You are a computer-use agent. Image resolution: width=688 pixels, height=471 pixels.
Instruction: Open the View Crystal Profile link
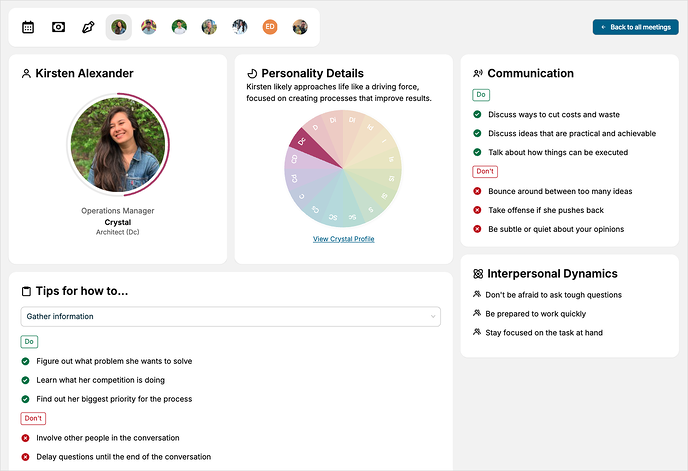pos(343,239)
